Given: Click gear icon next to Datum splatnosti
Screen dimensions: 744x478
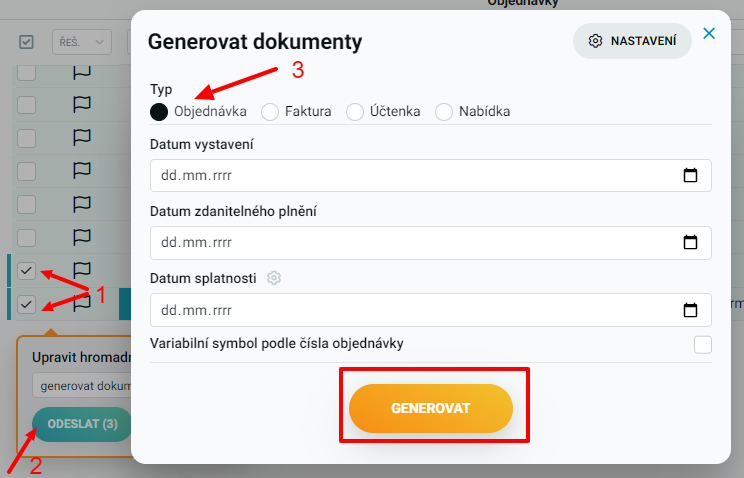Looking at the screenshot, I should tap(274, 278).
